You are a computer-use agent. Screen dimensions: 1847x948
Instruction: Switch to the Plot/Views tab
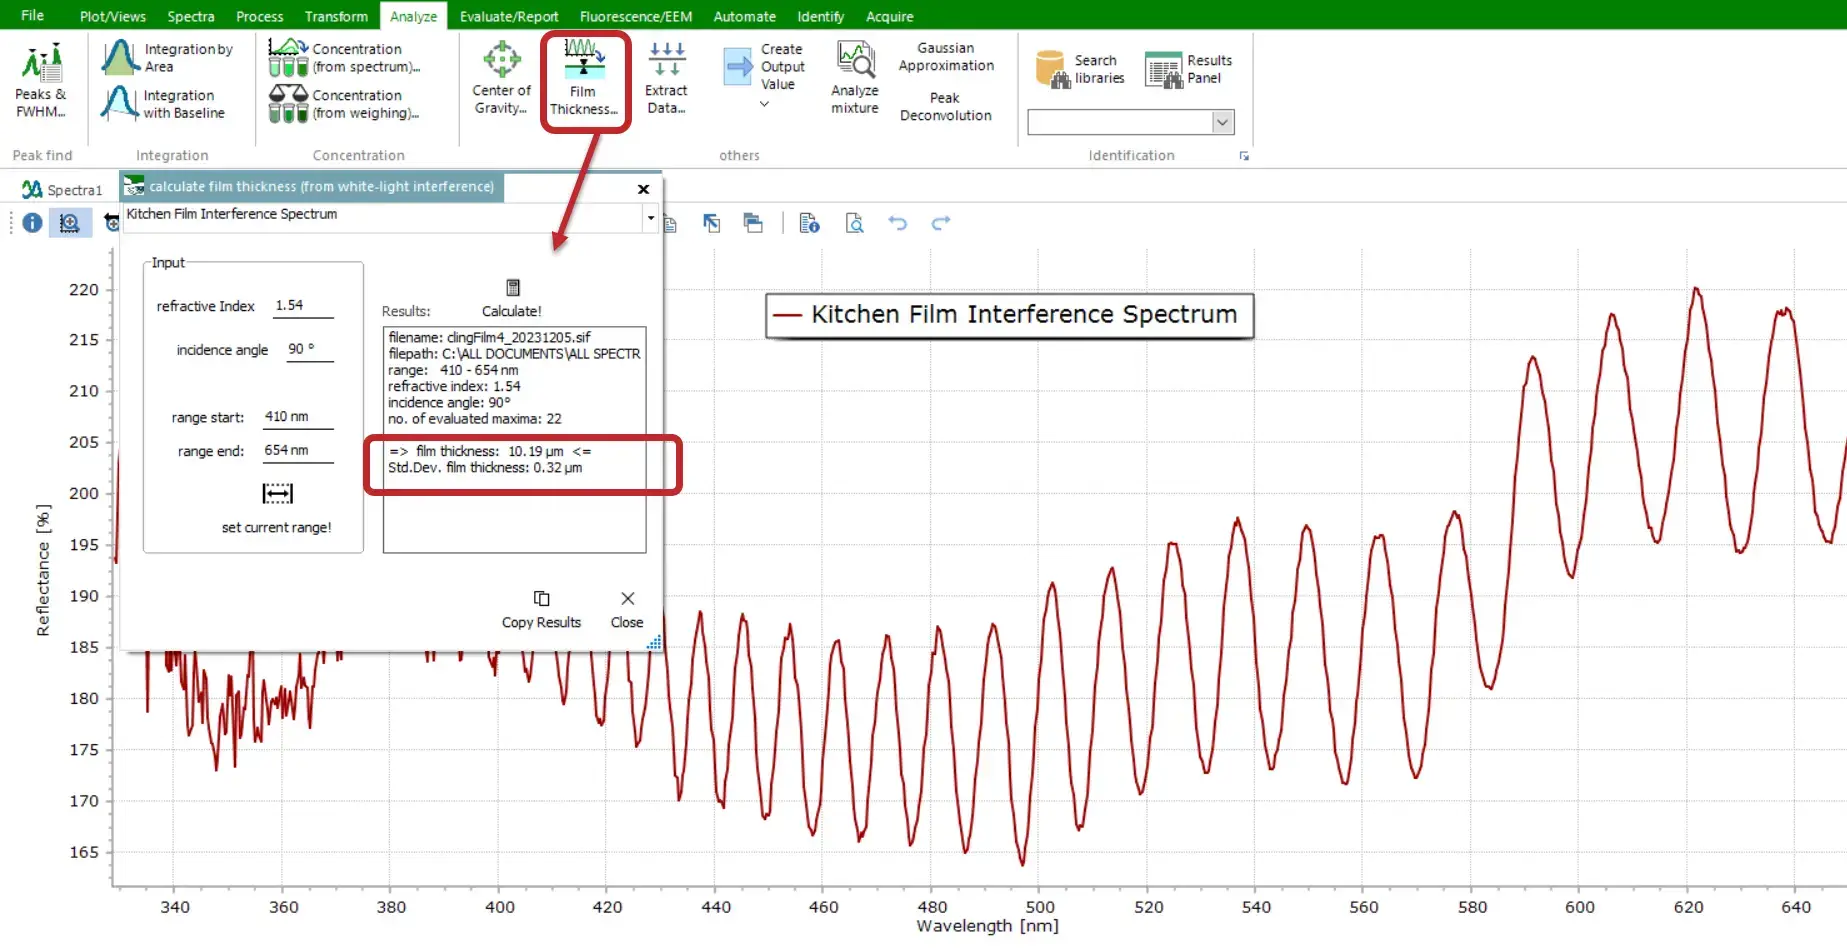(x=112, y=16)
